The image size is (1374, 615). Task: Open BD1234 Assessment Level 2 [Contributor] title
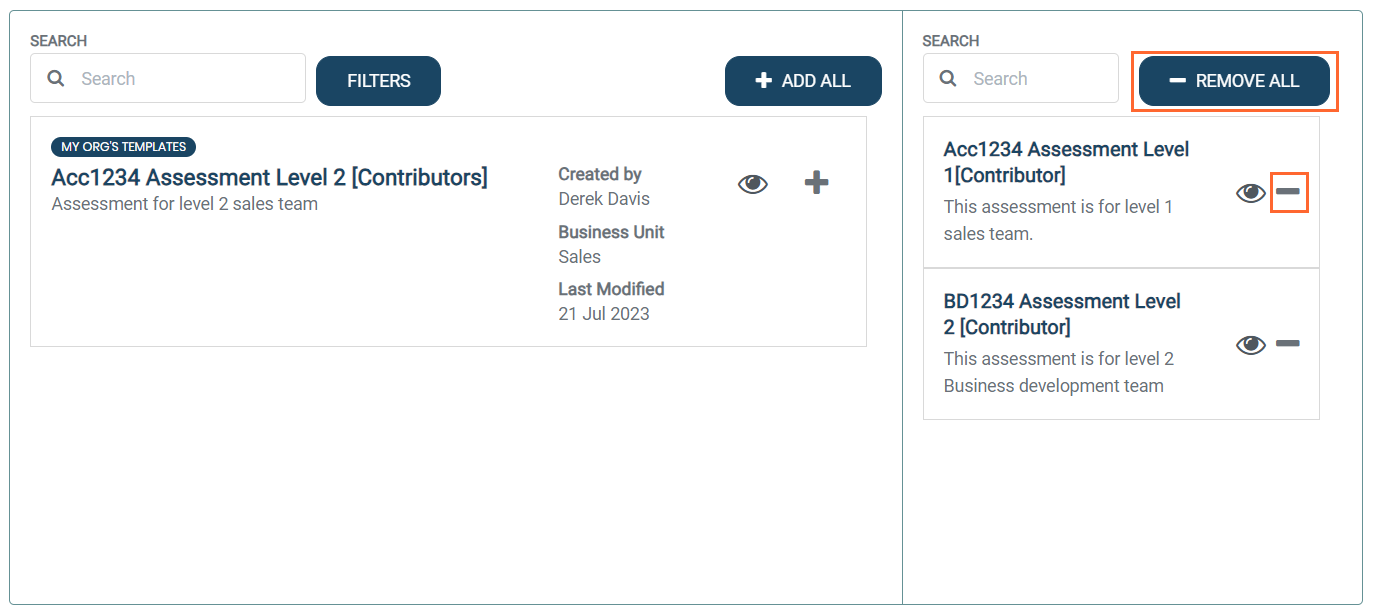point(1062,314)
